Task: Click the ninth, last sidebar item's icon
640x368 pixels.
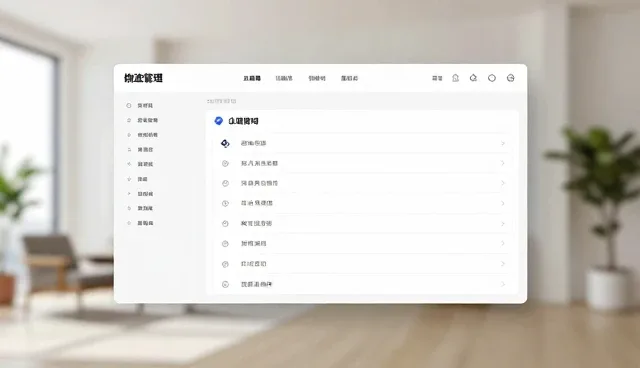Action: pos(129,223)
